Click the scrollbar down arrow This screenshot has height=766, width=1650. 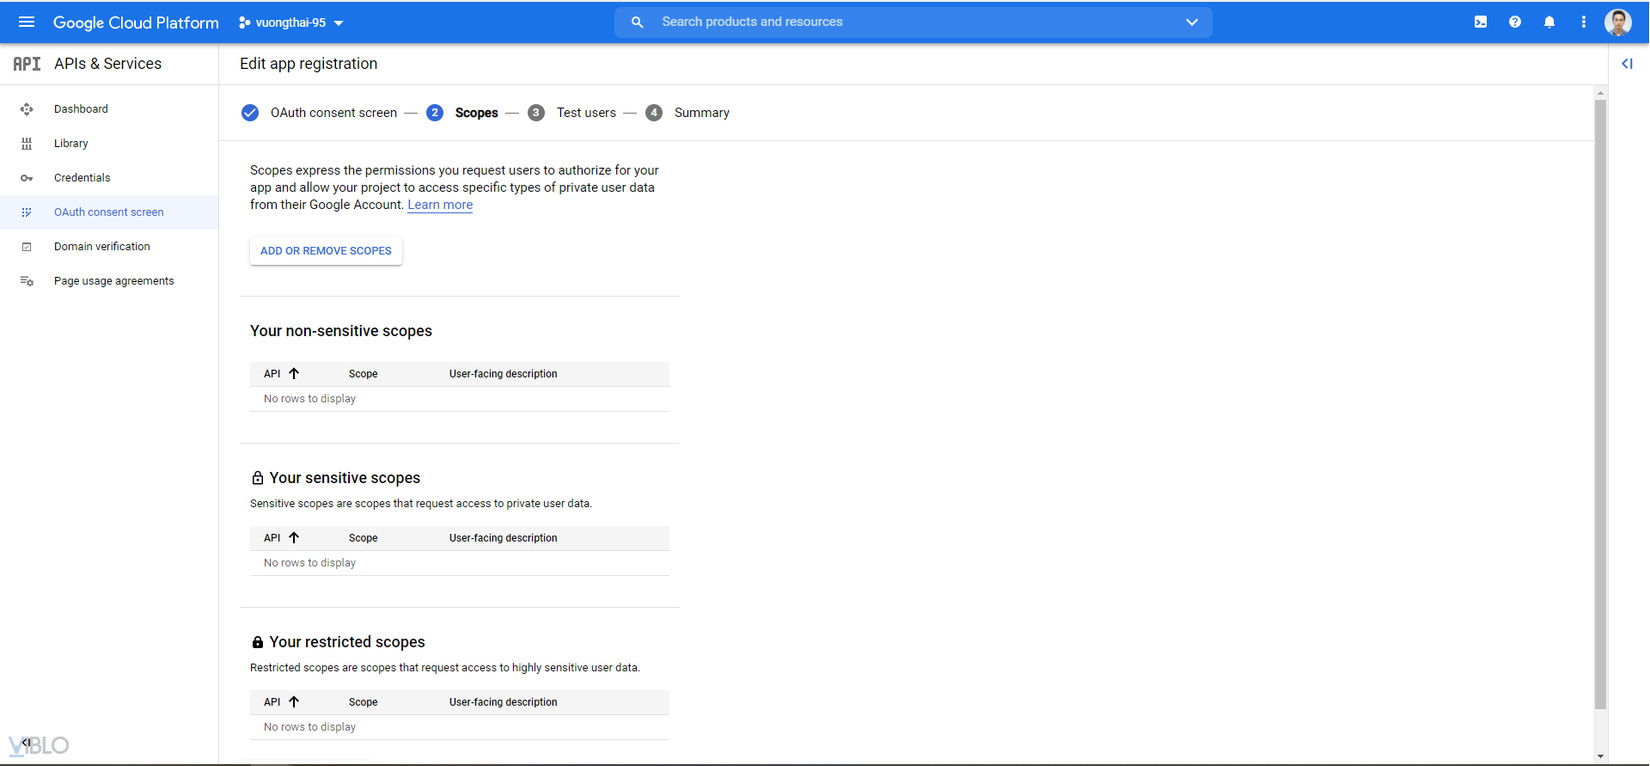click(x=1600, y=757)
